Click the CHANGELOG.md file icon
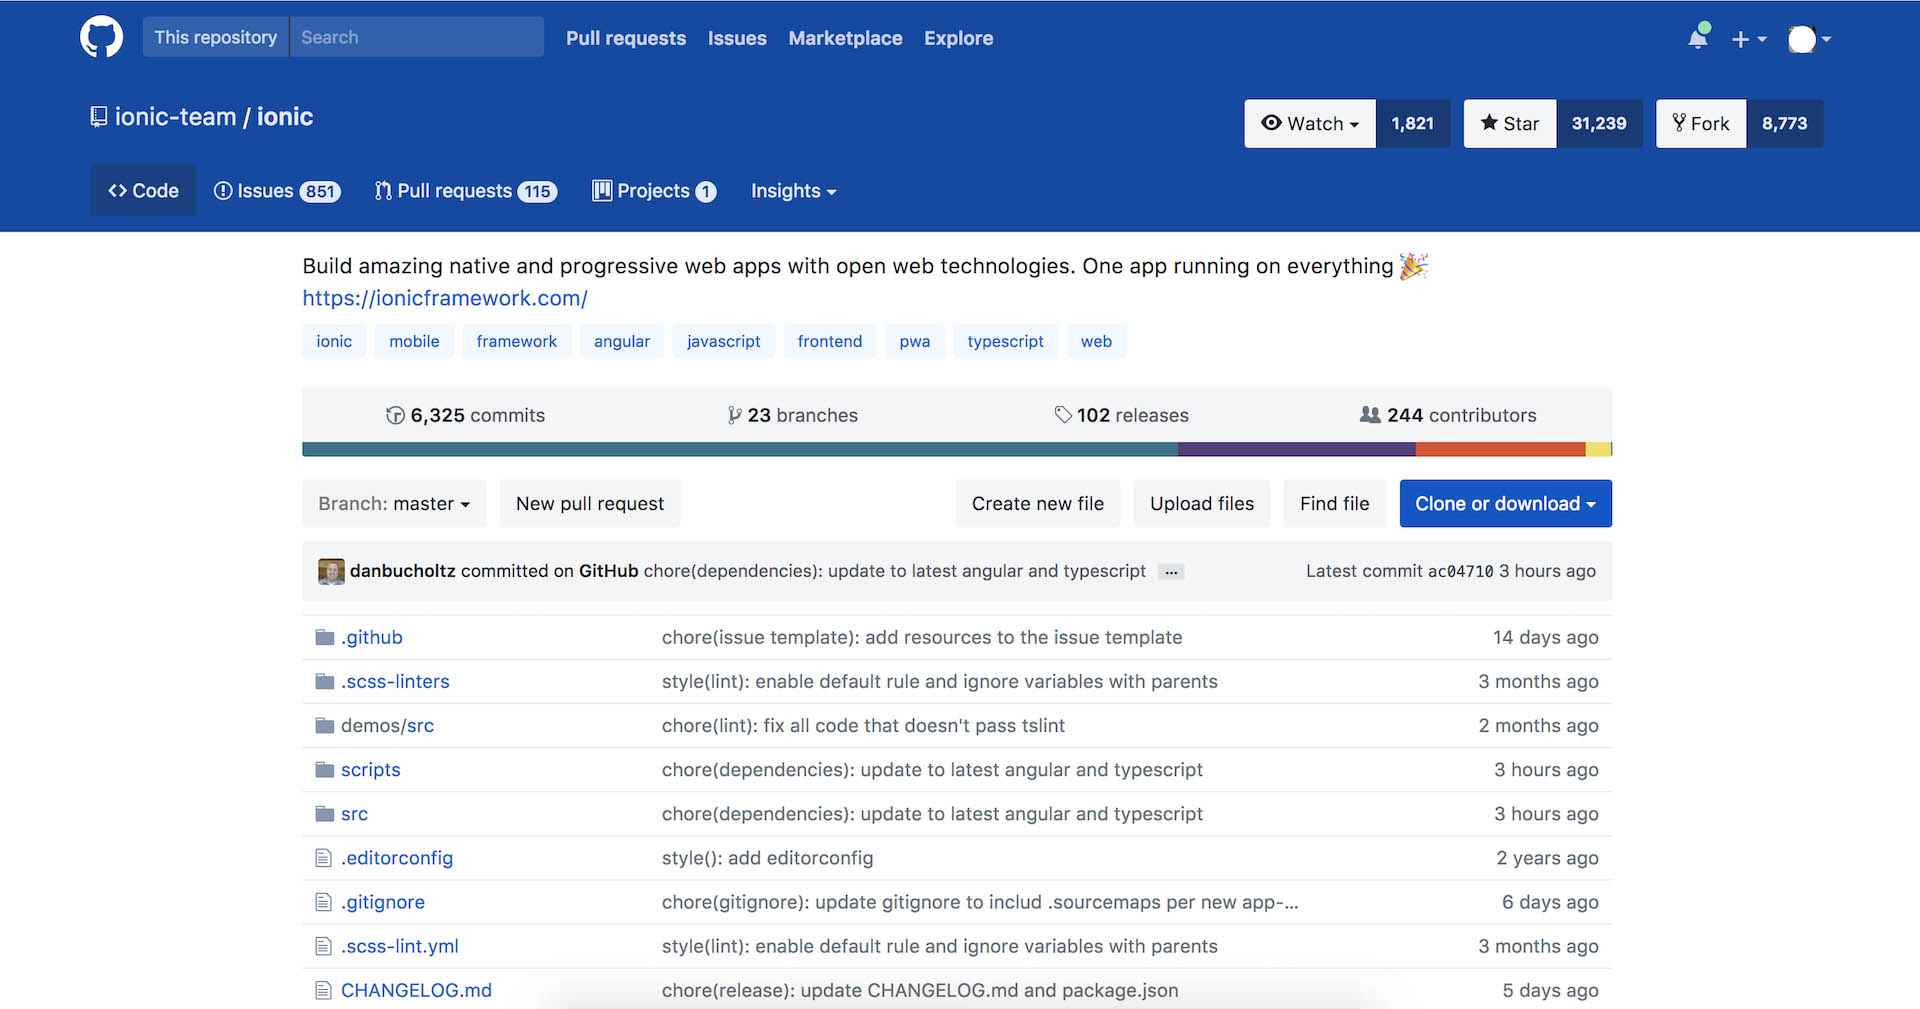 point(323,990)
